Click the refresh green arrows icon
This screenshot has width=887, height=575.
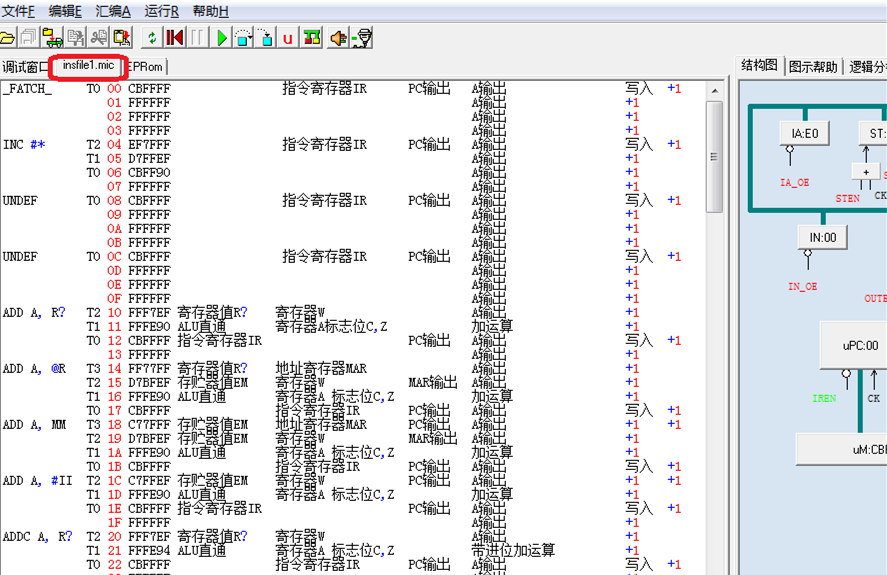[151, 38]
